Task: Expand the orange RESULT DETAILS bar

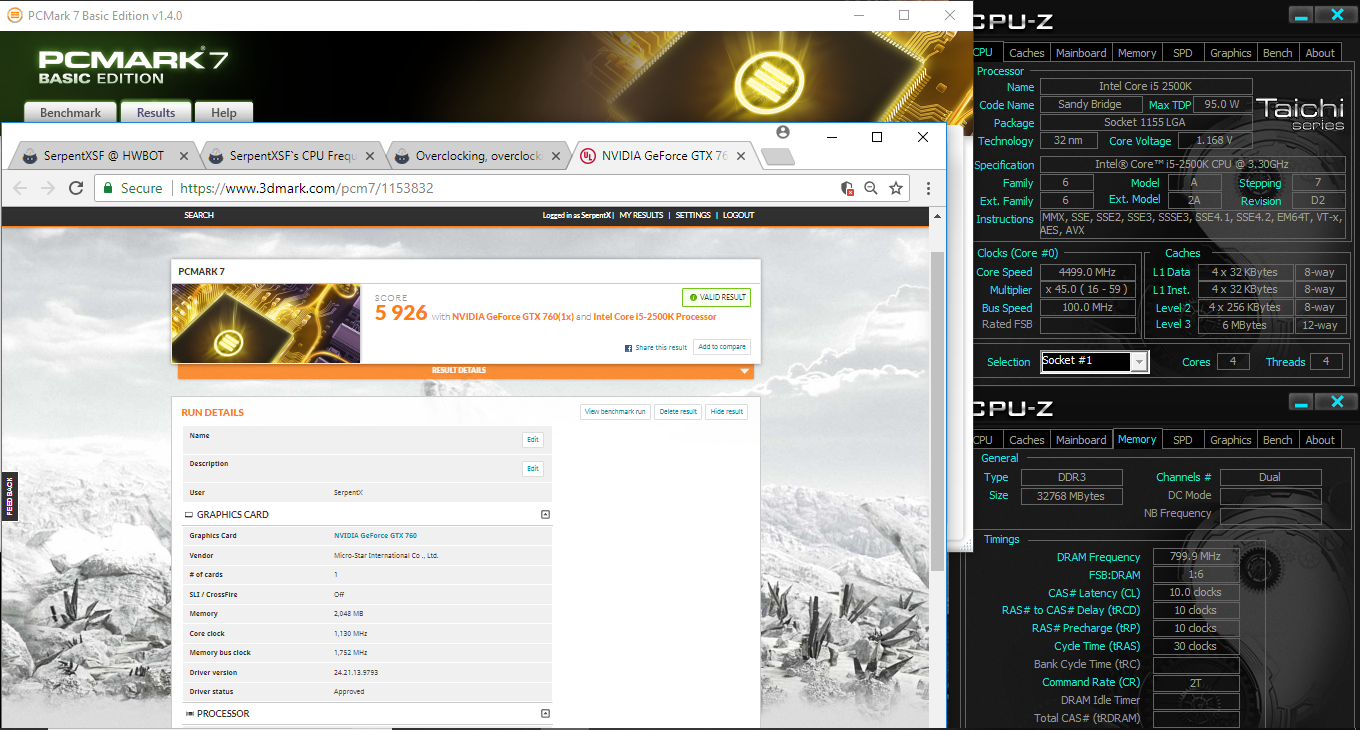Action: click(x=466, y=370)
